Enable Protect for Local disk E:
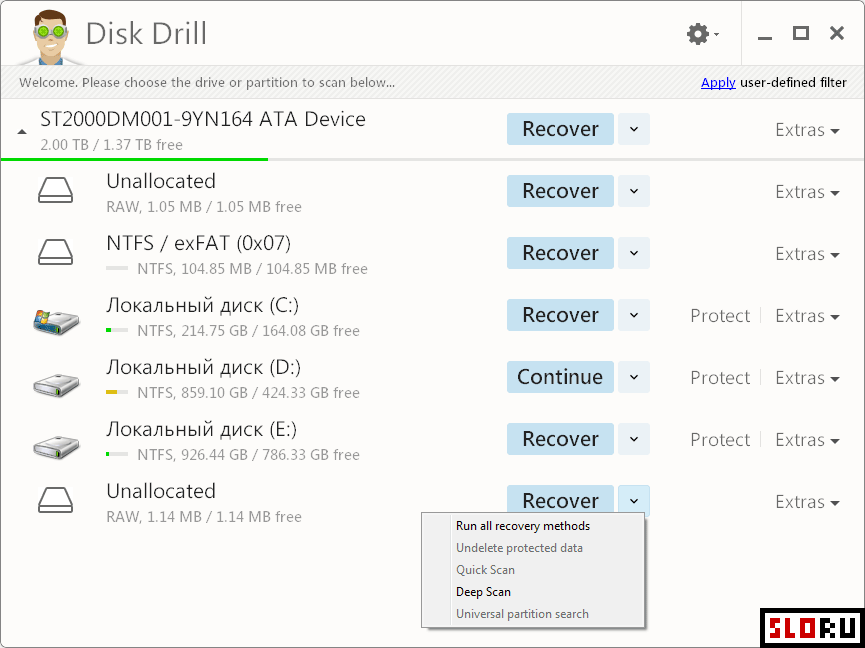 click(x=720, y=440)
